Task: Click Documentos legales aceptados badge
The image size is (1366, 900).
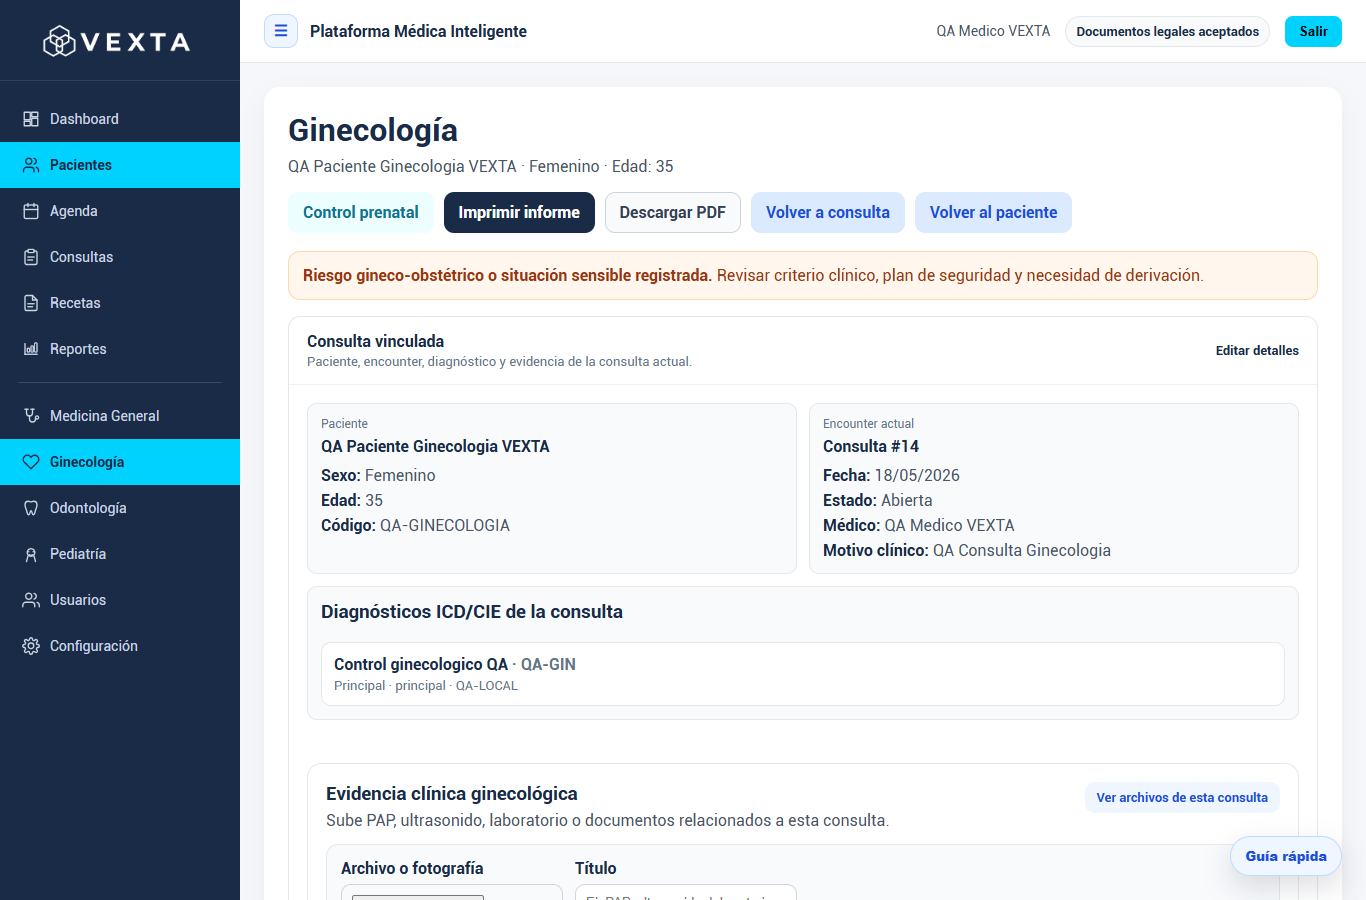Action: coord(1167,31)
